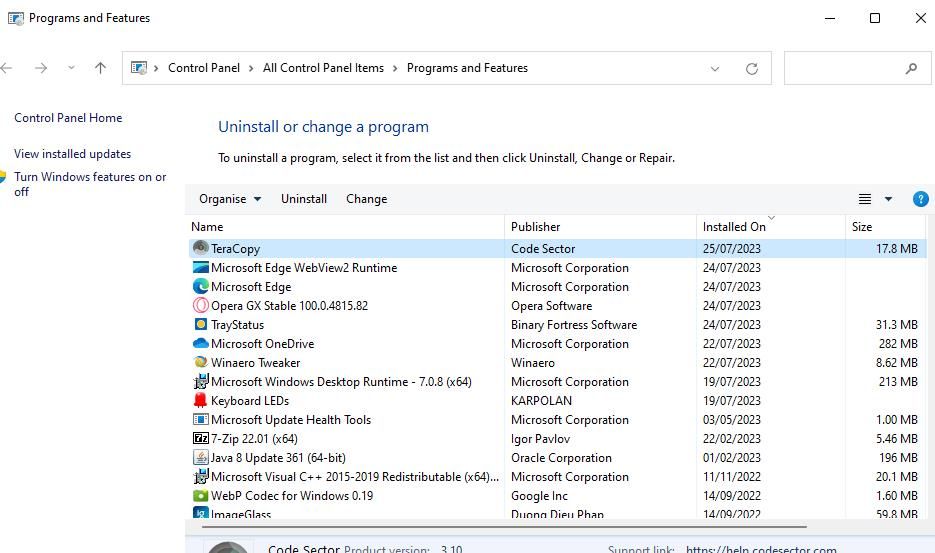Go up one level with the up arrow
This screenshot has width=935, height=553.
[100, 68]
